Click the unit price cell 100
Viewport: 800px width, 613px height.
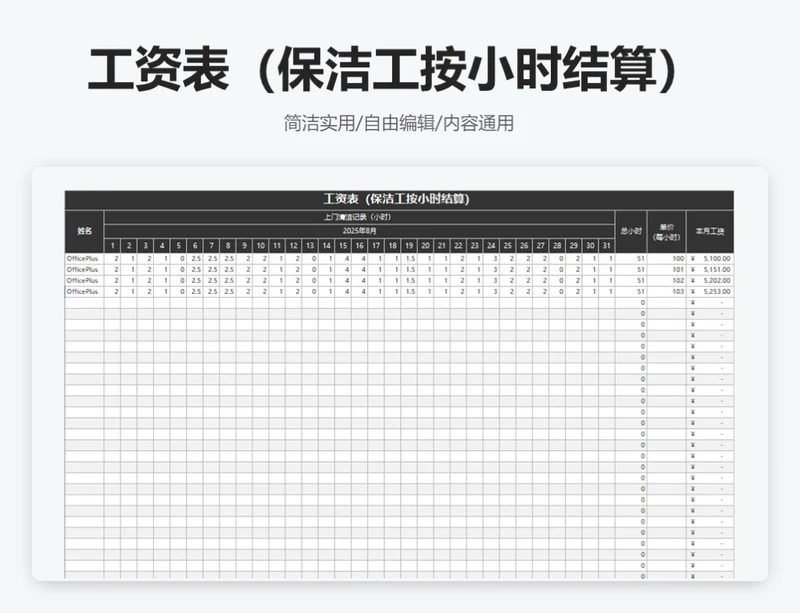point(667,259)
